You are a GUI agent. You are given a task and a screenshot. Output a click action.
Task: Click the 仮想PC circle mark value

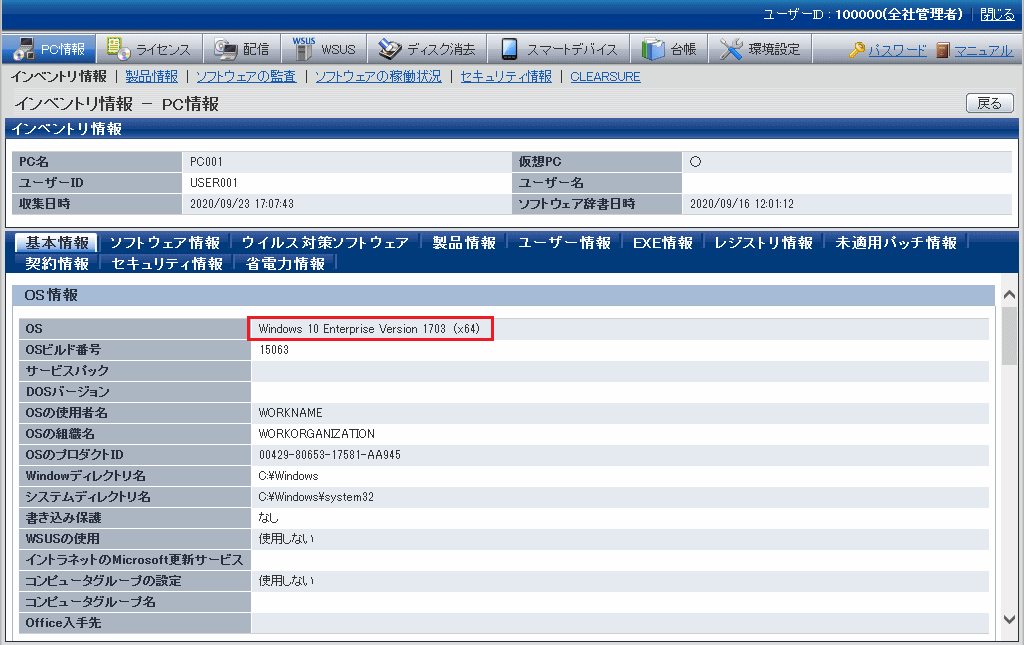point(696,162)
